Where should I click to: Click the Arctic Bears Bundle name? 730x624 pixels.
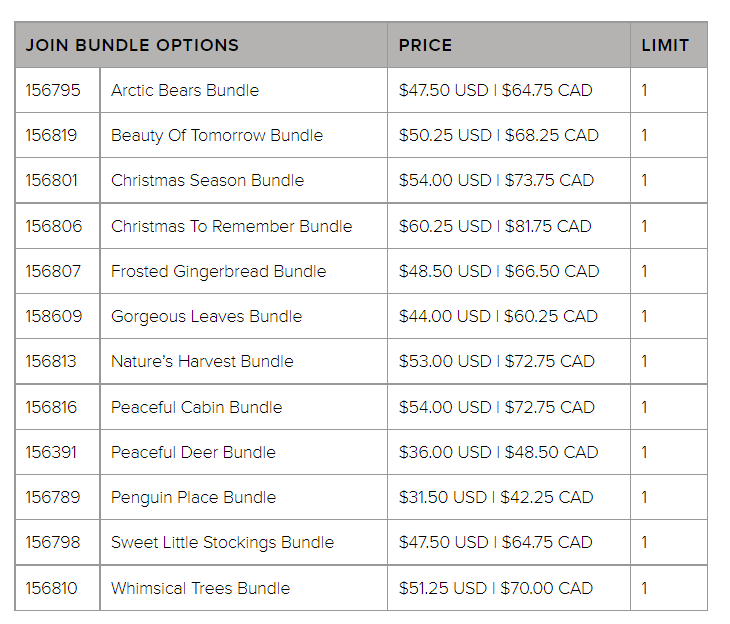coord(185,90)
